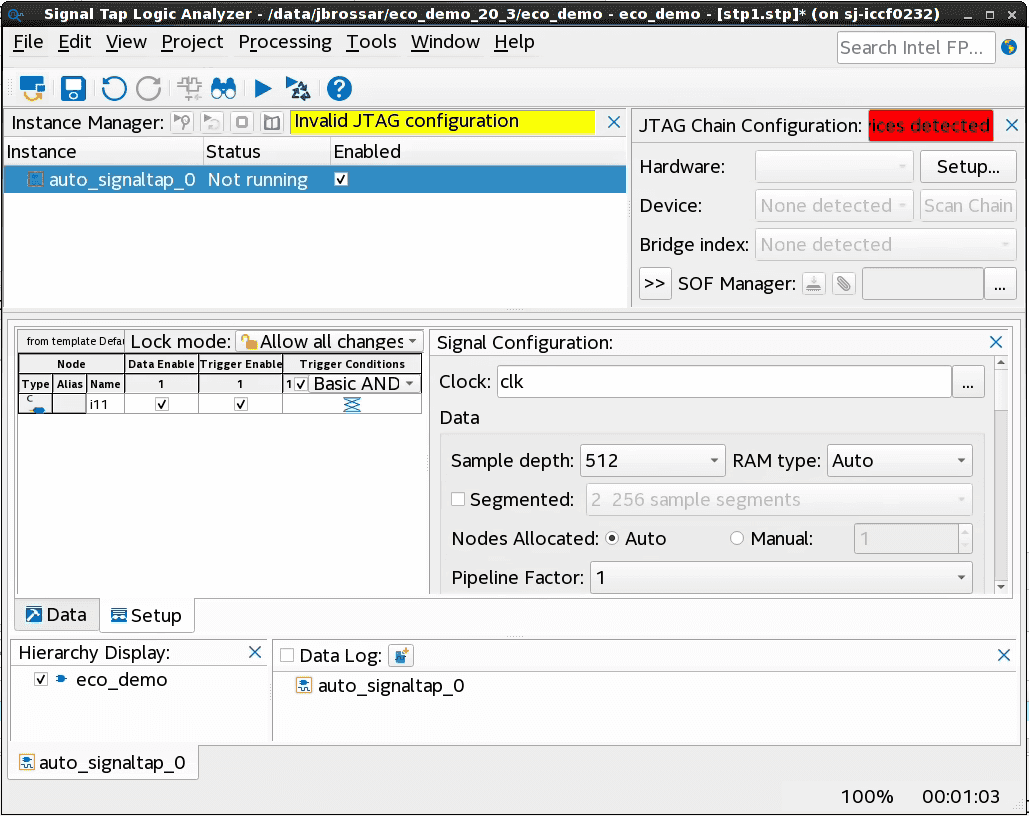Image resolution: width=1029 pixels, height=816 pixels.
Task: Toggle Enabled checkbox for auto_signaltap_0
Action: 341,180
